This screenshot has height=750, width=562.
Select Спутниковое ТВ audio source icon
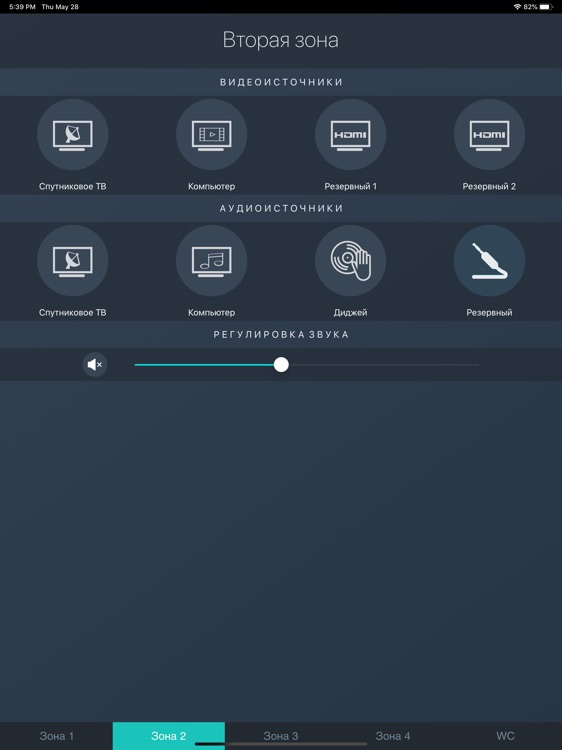pos(73,261)
